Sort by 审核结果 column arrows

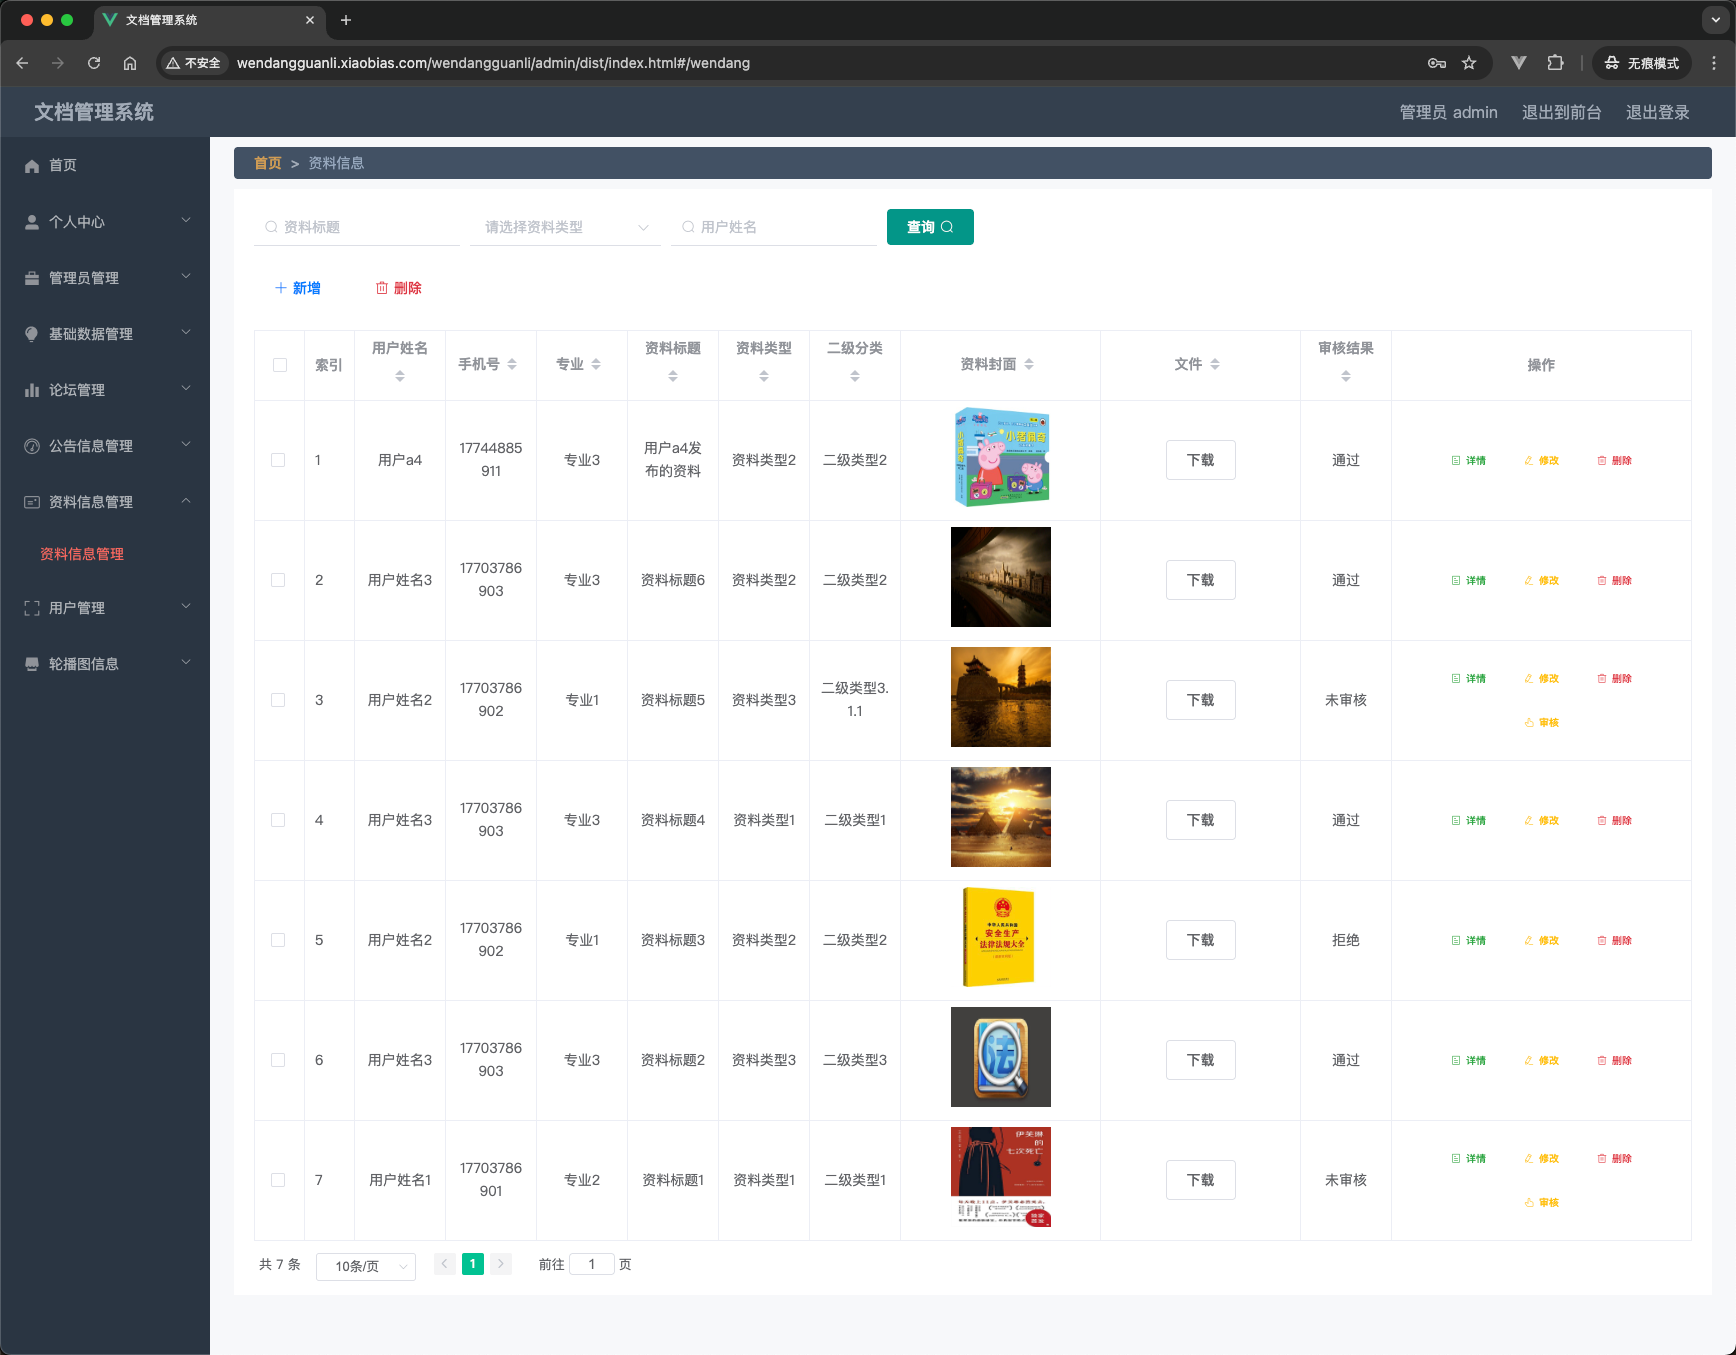click(x=1346, y=376)
